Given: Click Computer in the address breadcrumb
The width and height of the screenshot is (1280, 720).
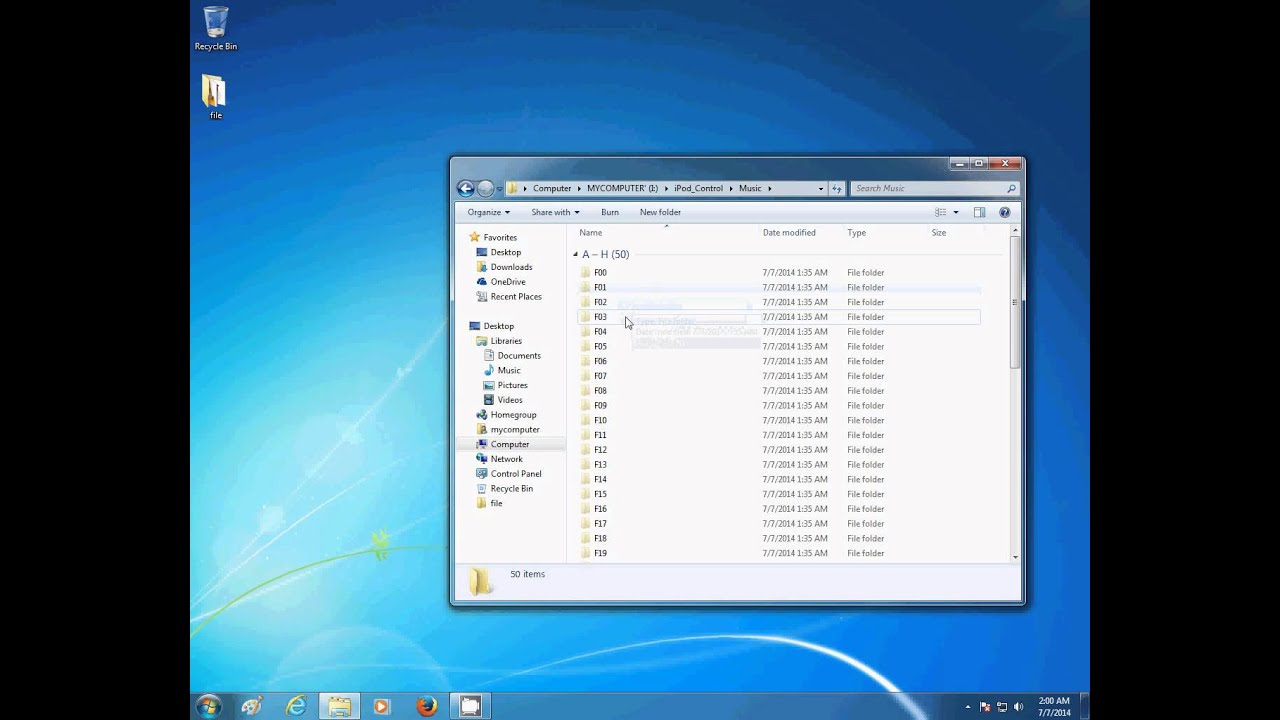Looking at the screenshot, I should [552, 188].
